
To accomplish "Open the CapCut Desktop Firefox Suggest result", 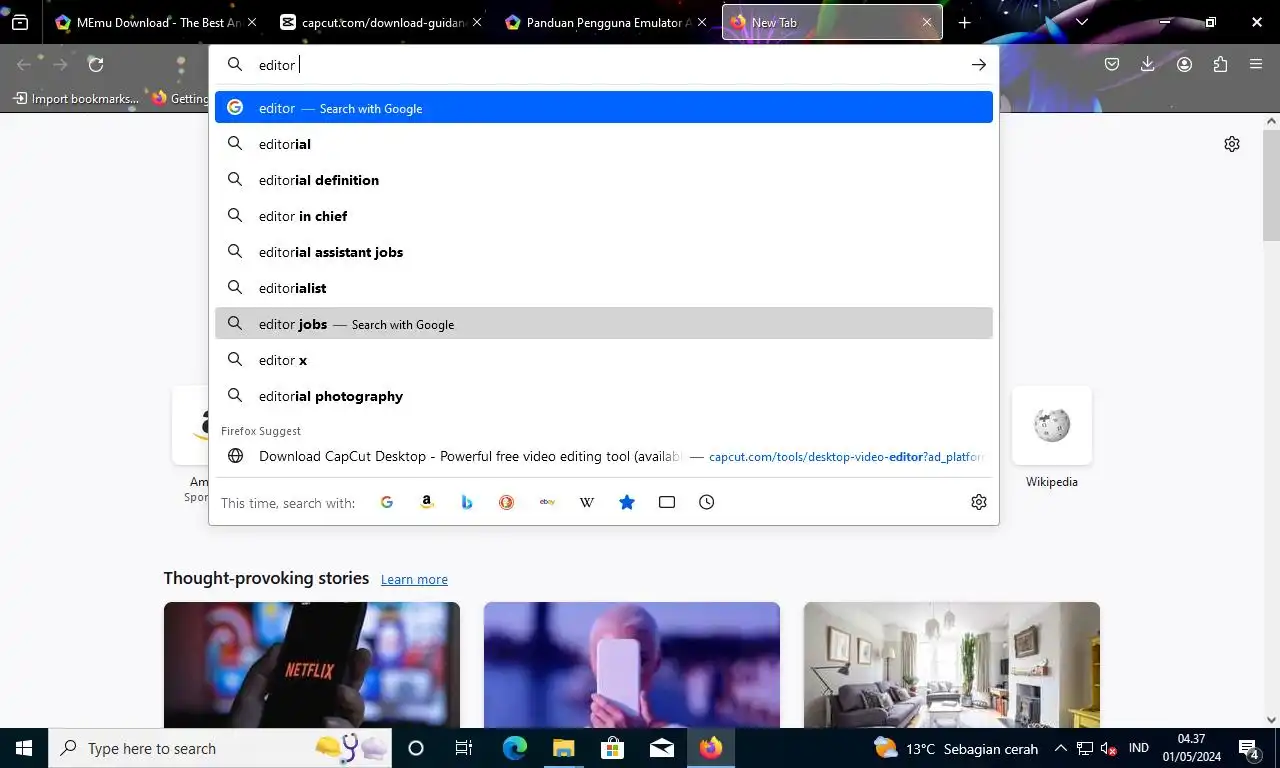I will click(604, 456).
